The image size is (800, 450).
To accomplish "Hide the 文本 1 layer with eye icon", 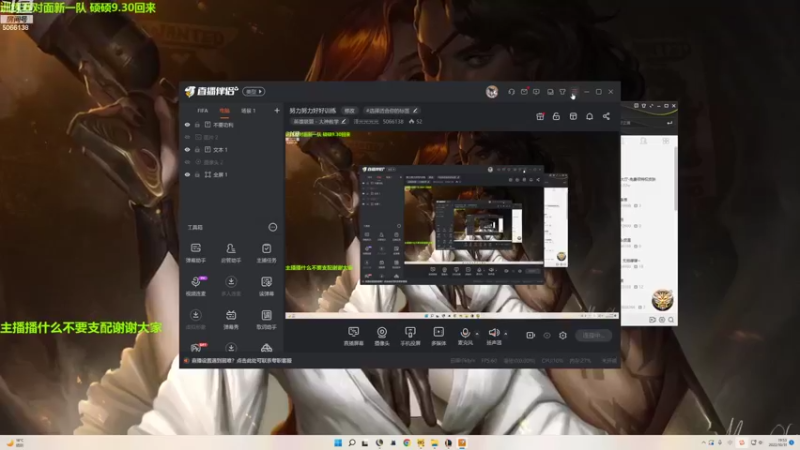I will [187, 149].
